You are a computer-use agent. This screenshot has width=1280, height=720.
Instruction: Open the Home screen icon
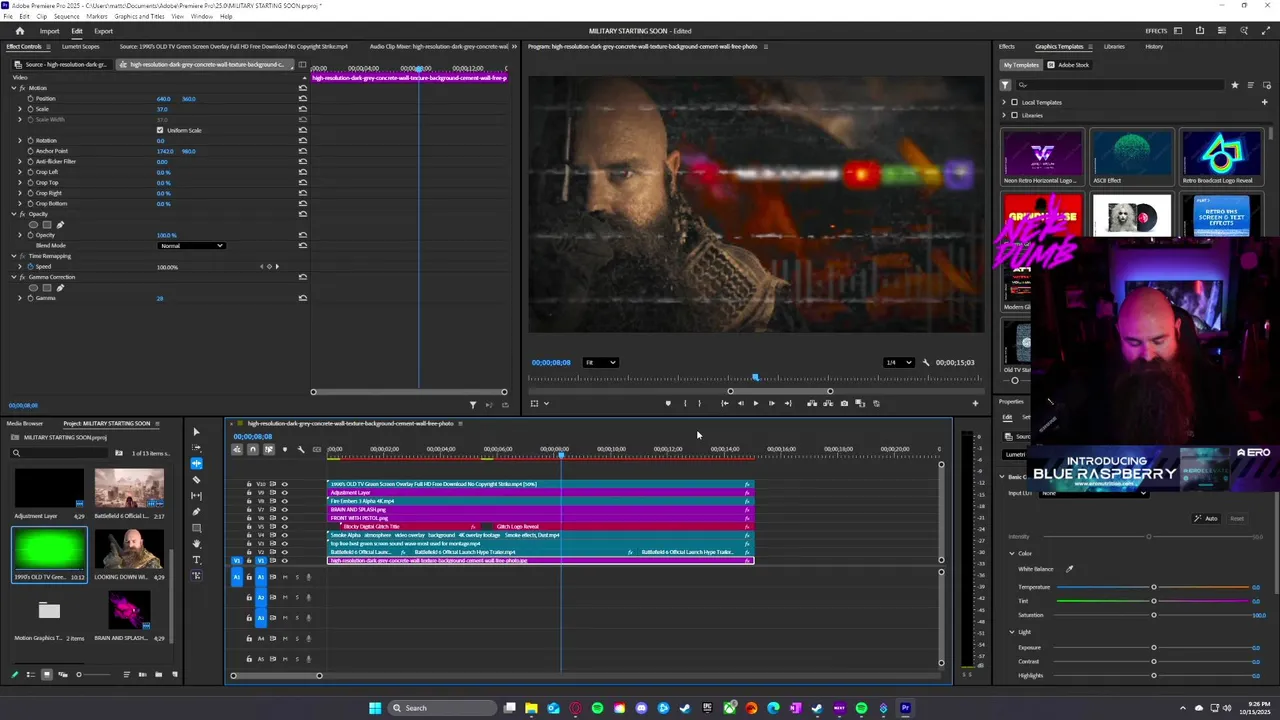[x=18, y=31]
